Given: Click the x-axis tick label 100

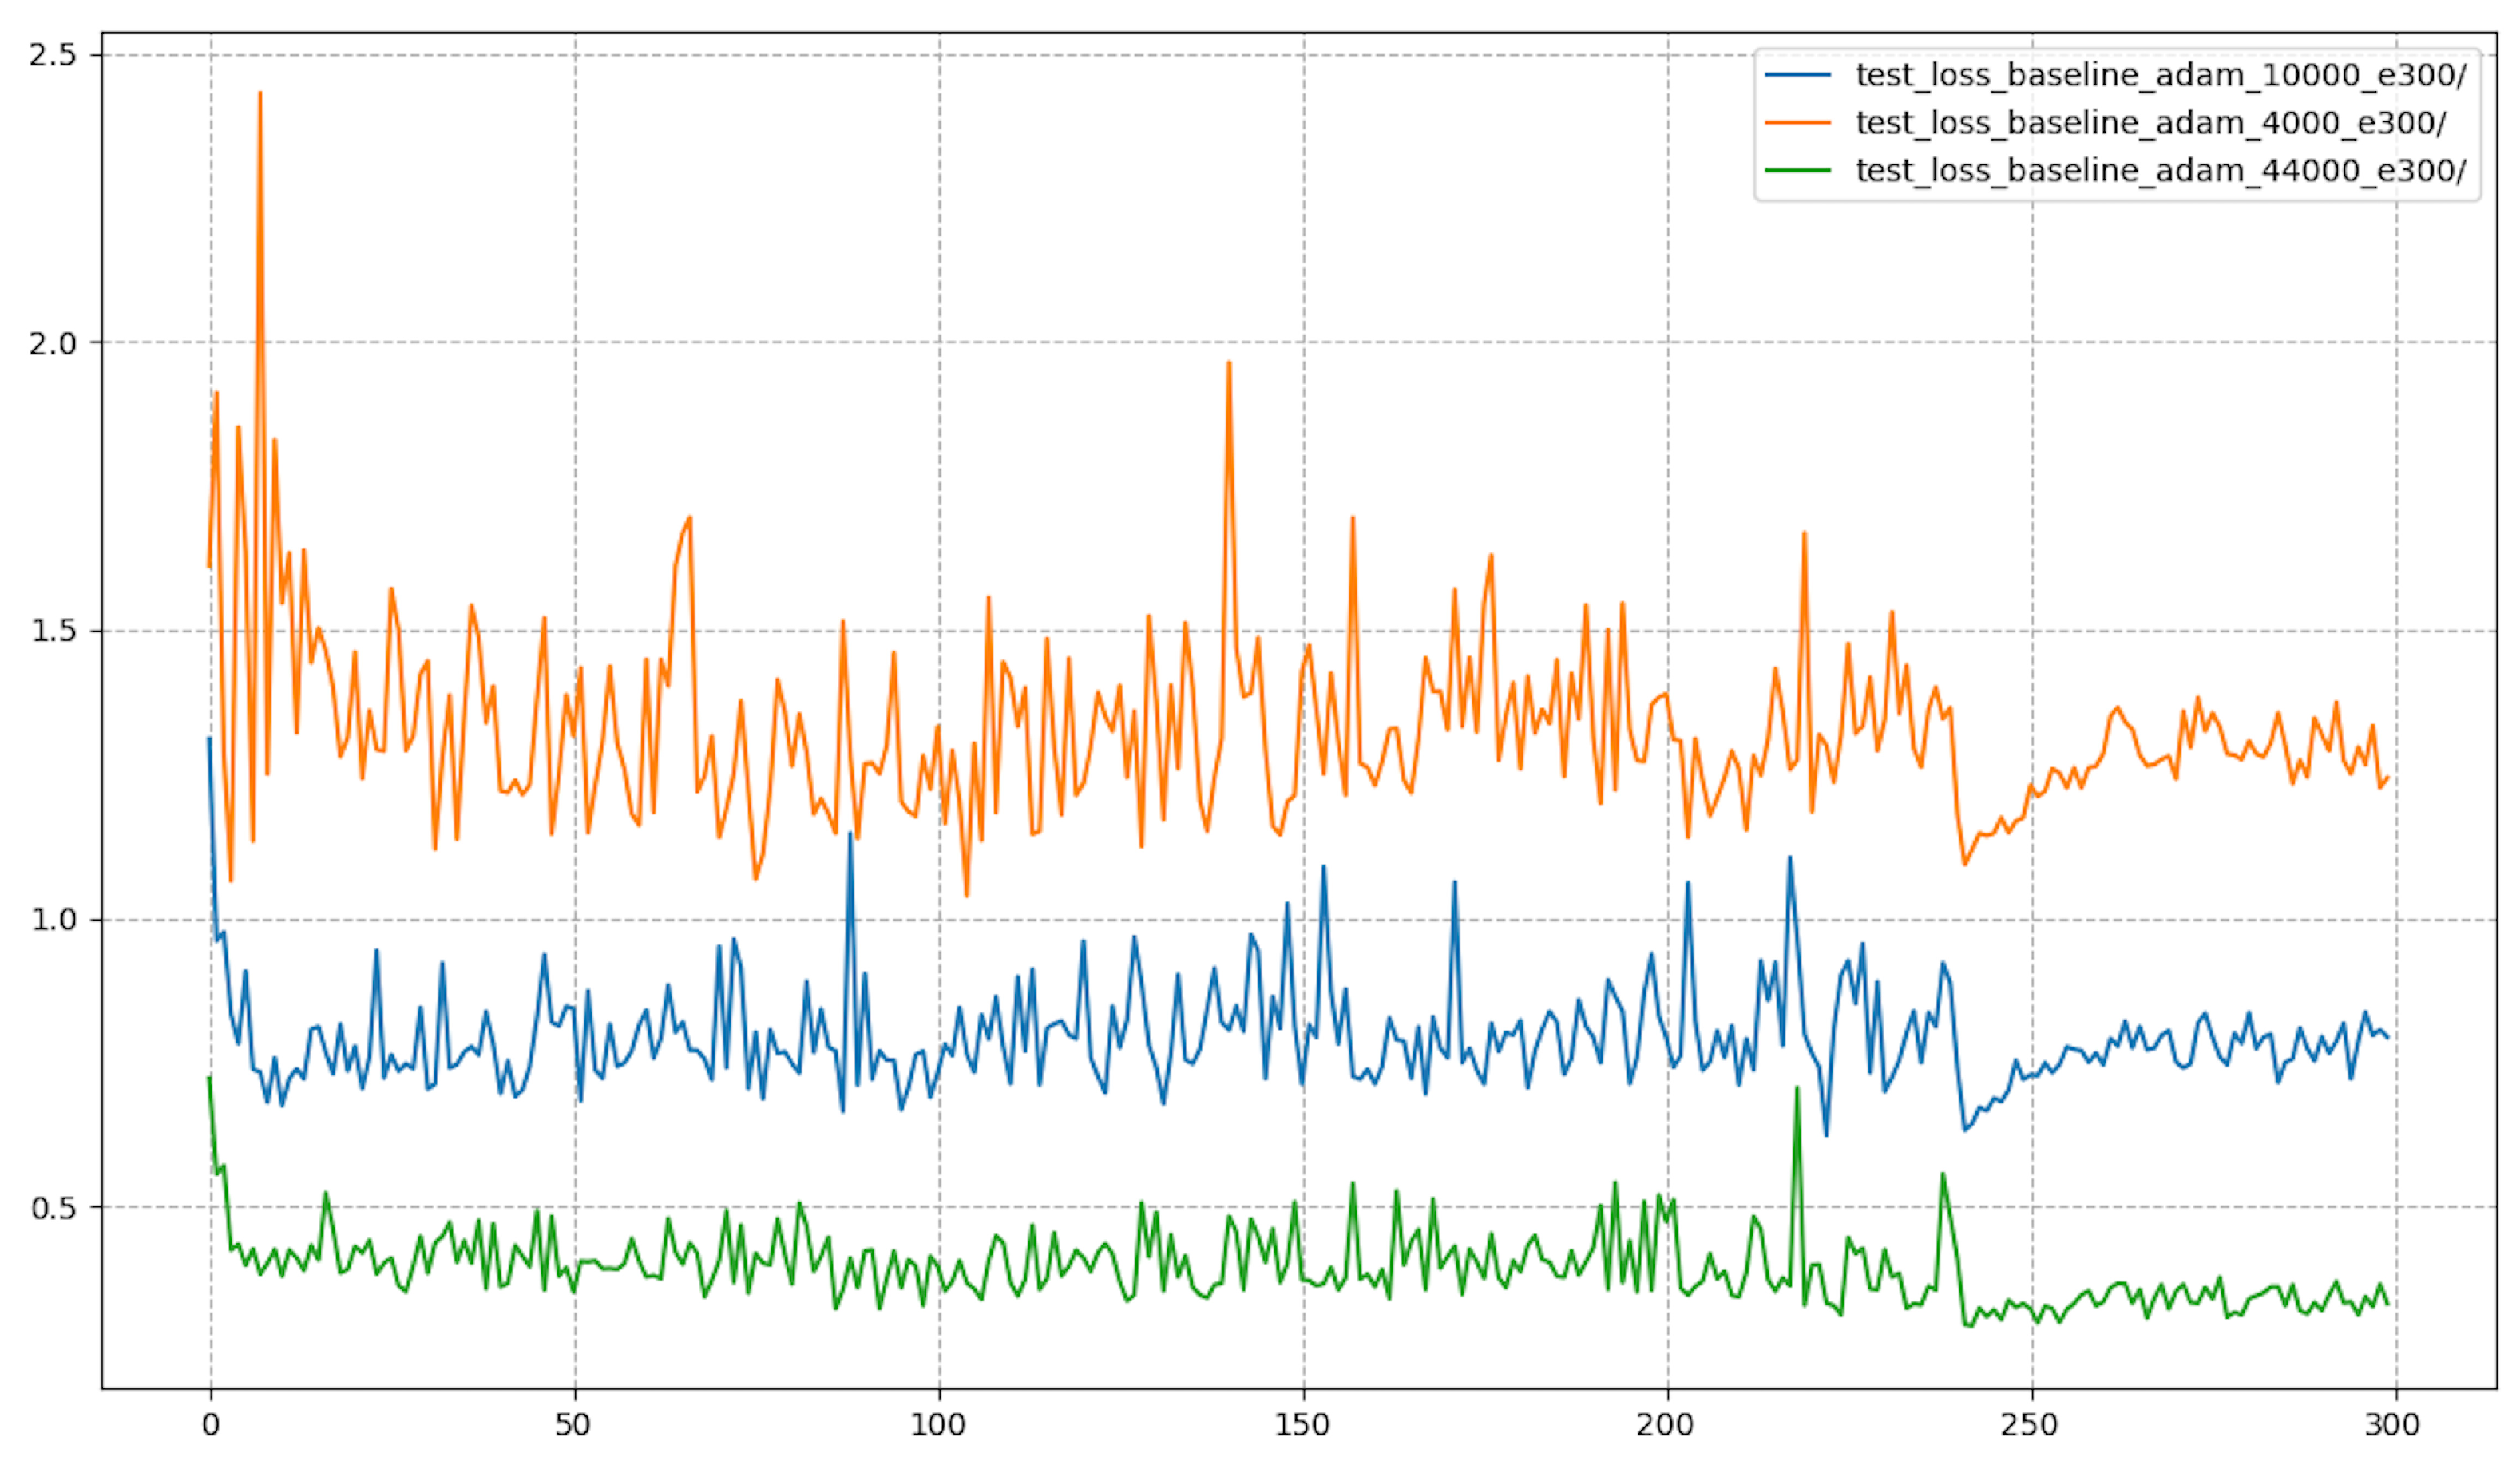Looking at the screenshot, I should pos(938,1425).
